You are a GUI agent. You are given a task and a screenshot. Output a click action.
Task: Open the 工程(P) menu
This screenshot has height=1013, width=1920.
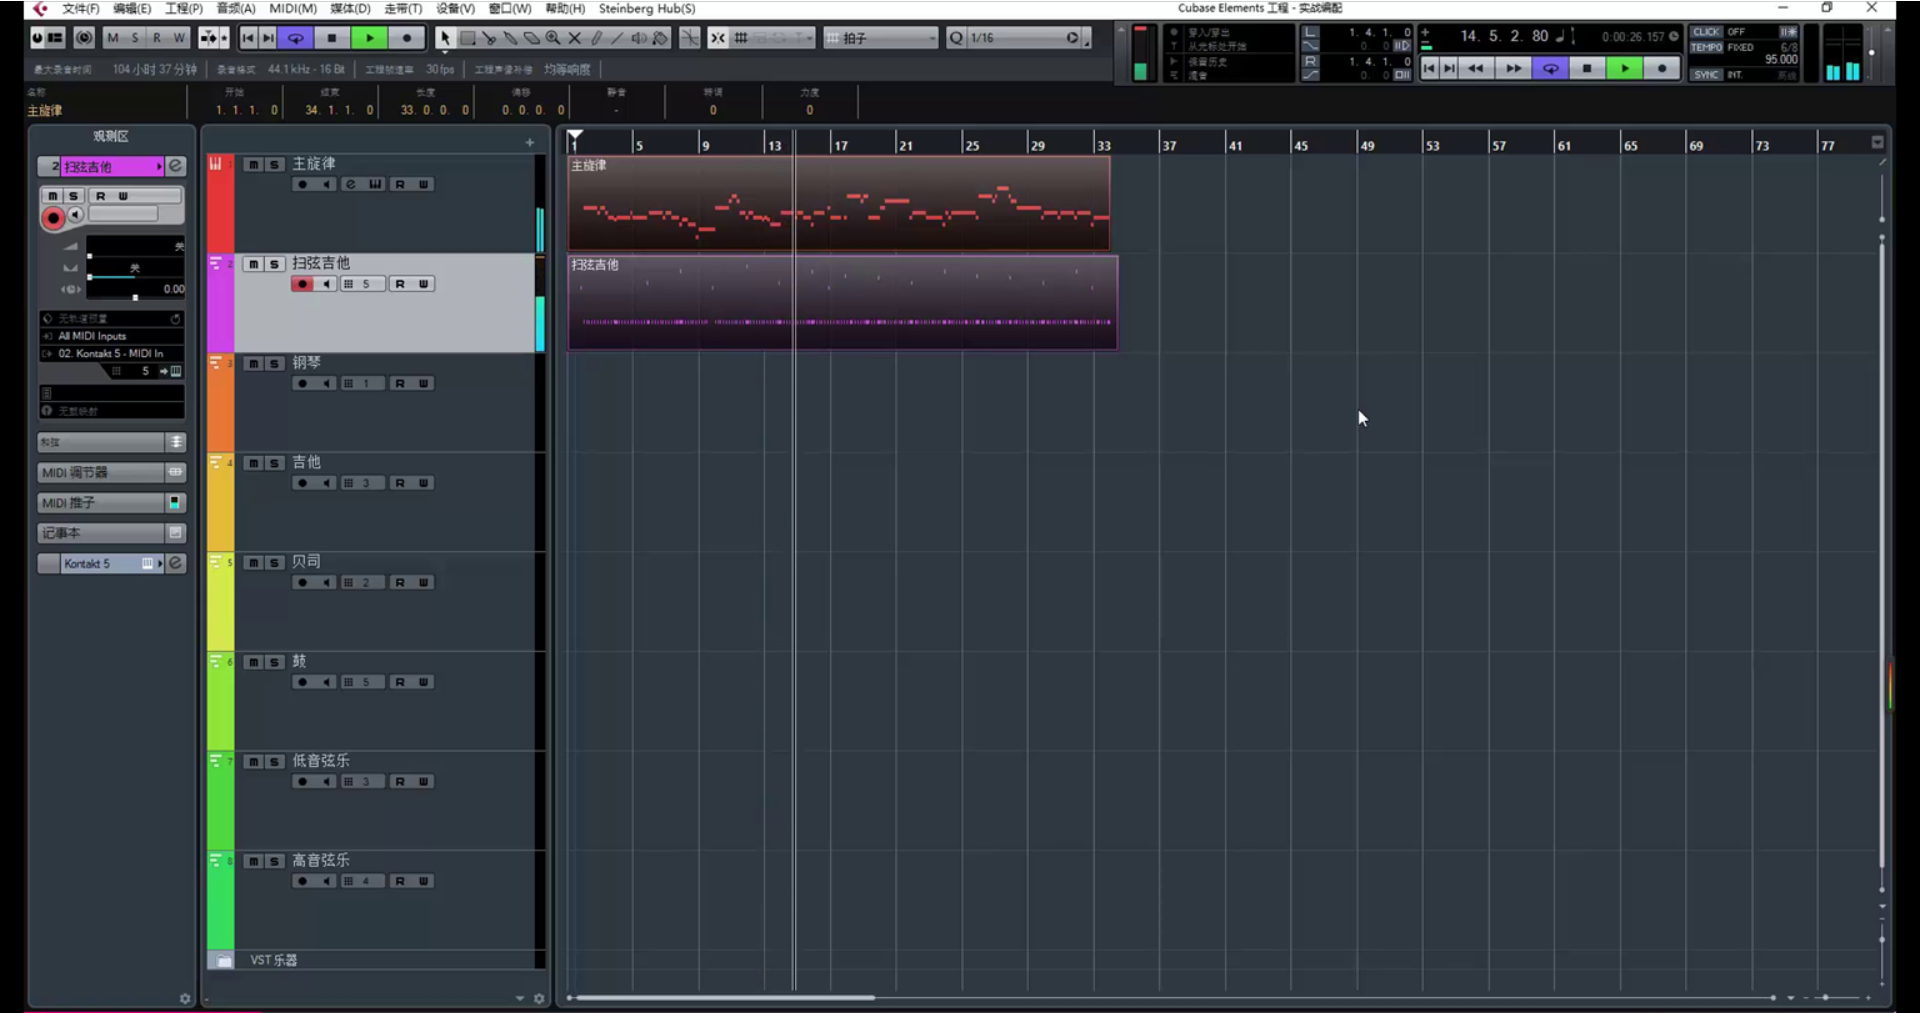(184, 8)
